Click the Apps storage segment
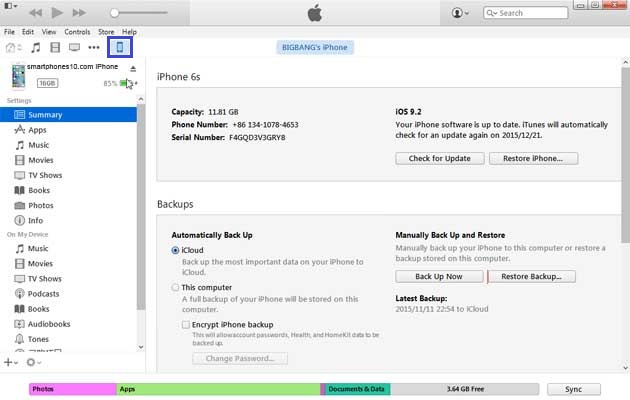The image size is (630, 400). [x=218, y=389]
